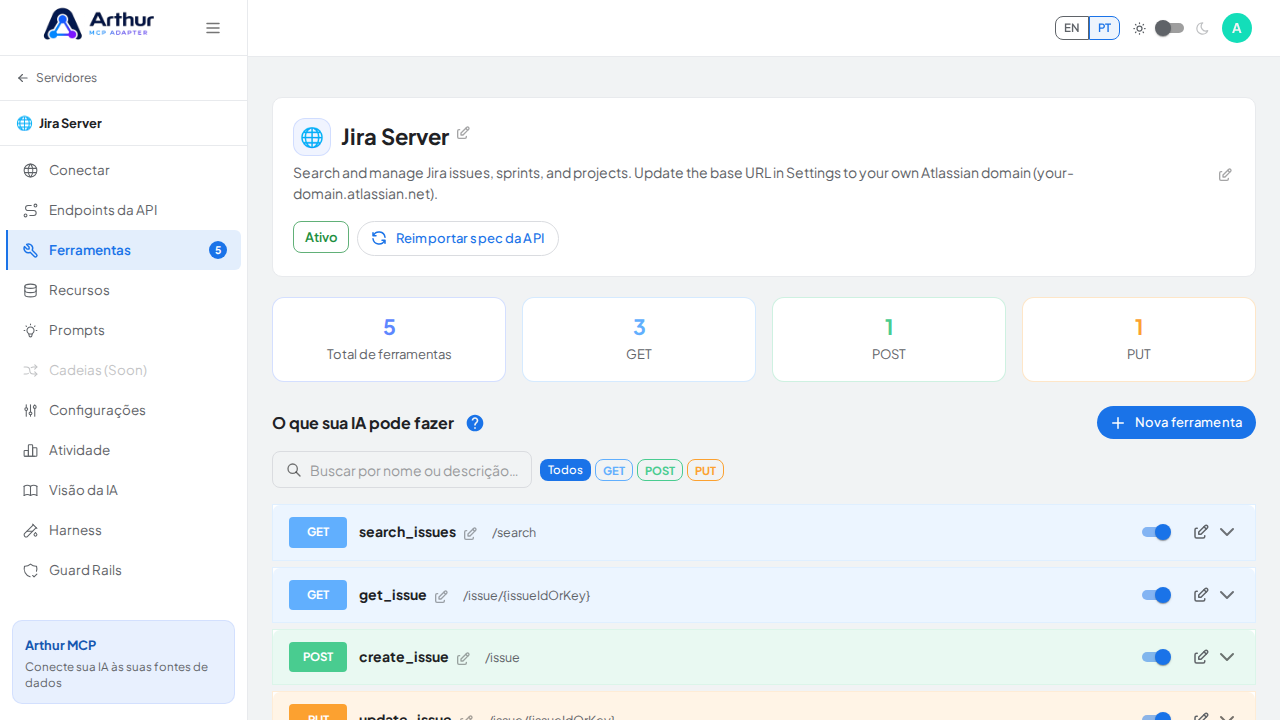Select Ferramentas in sidebar
This screenshot has width=1280, height=720.
(123, 250)
